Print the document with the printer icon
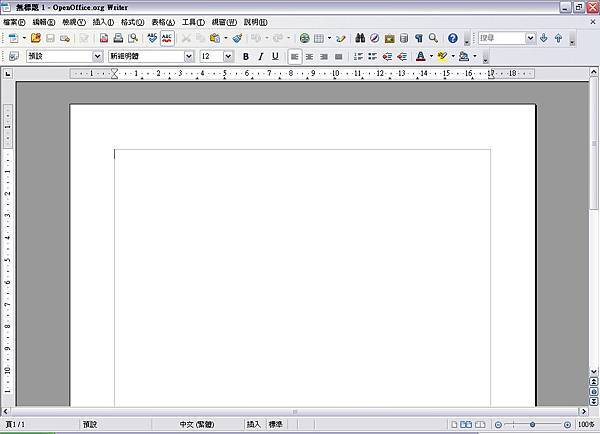The height and width of the screenshot is (434, 600). [x=118, y=38]
